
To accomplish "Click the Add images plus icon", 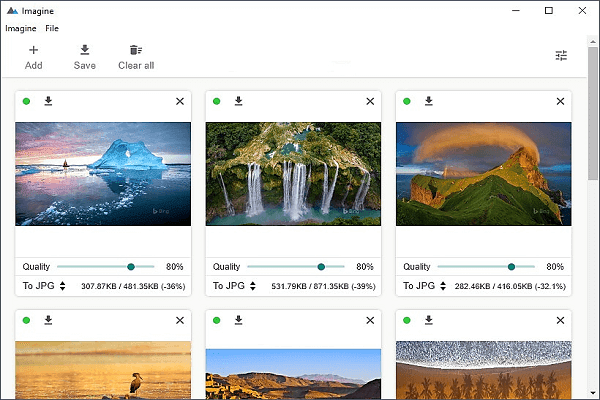I will click(33, 50).
